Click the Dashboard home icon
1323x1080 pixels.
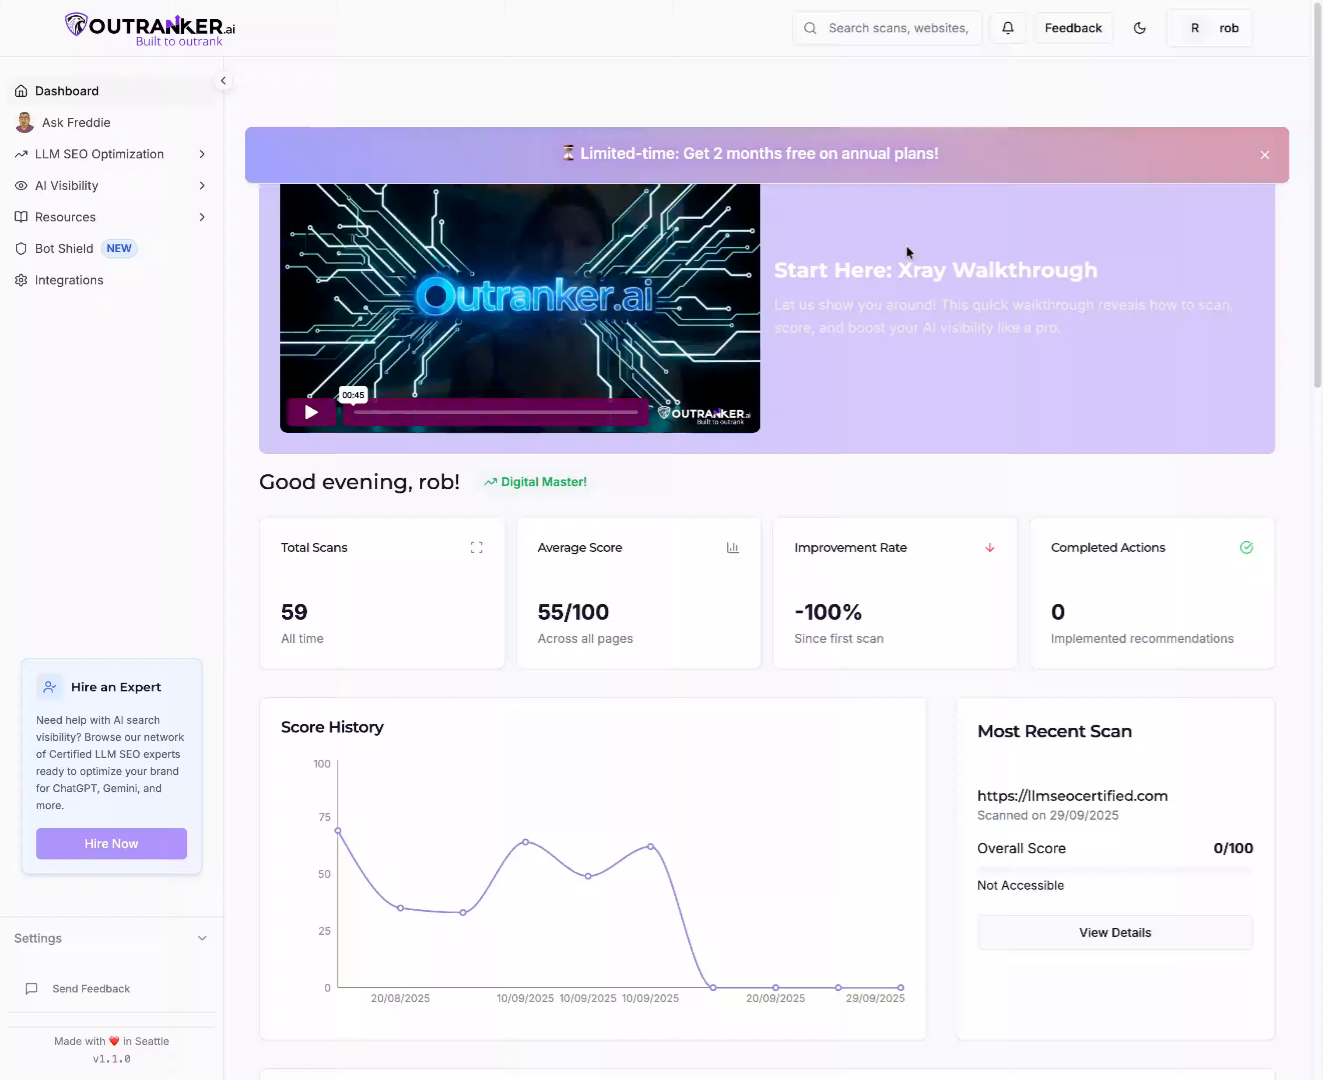(x=21, y=91)
